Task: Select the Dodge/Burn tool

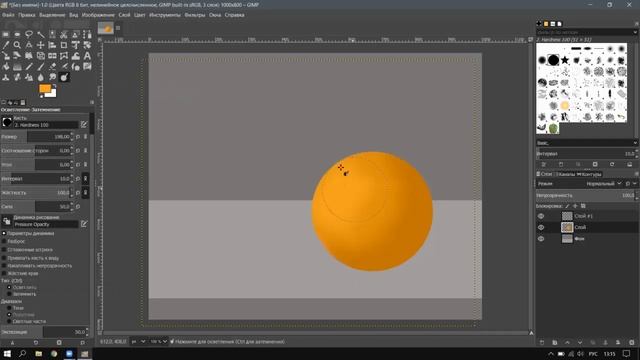Action: pos(64,77)
